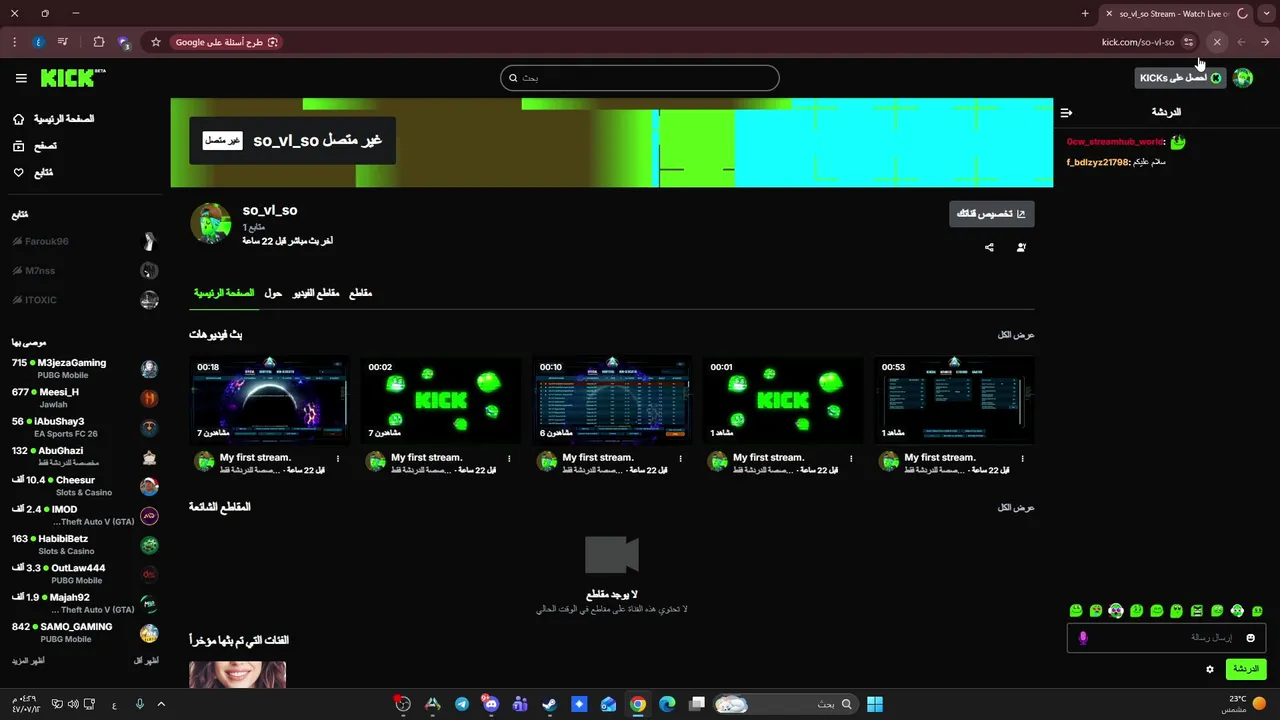Open Chrome extensions puzzle icon
The image size is (1280, 720).
pyautogui.click(x=98, y=42)
